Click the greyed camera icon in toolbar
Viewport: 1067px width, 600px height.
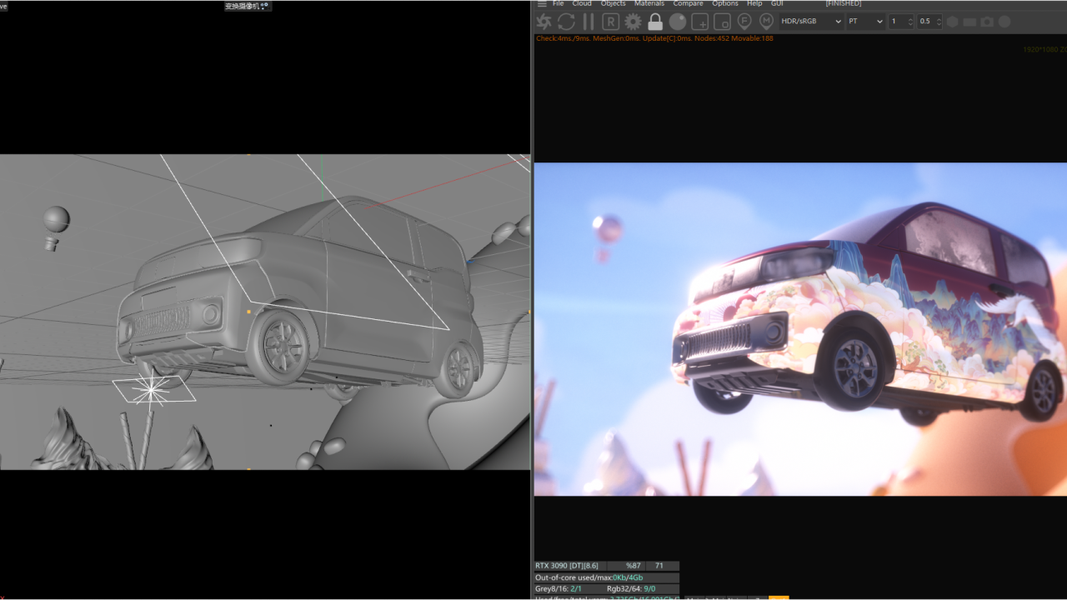coord(987,22)
